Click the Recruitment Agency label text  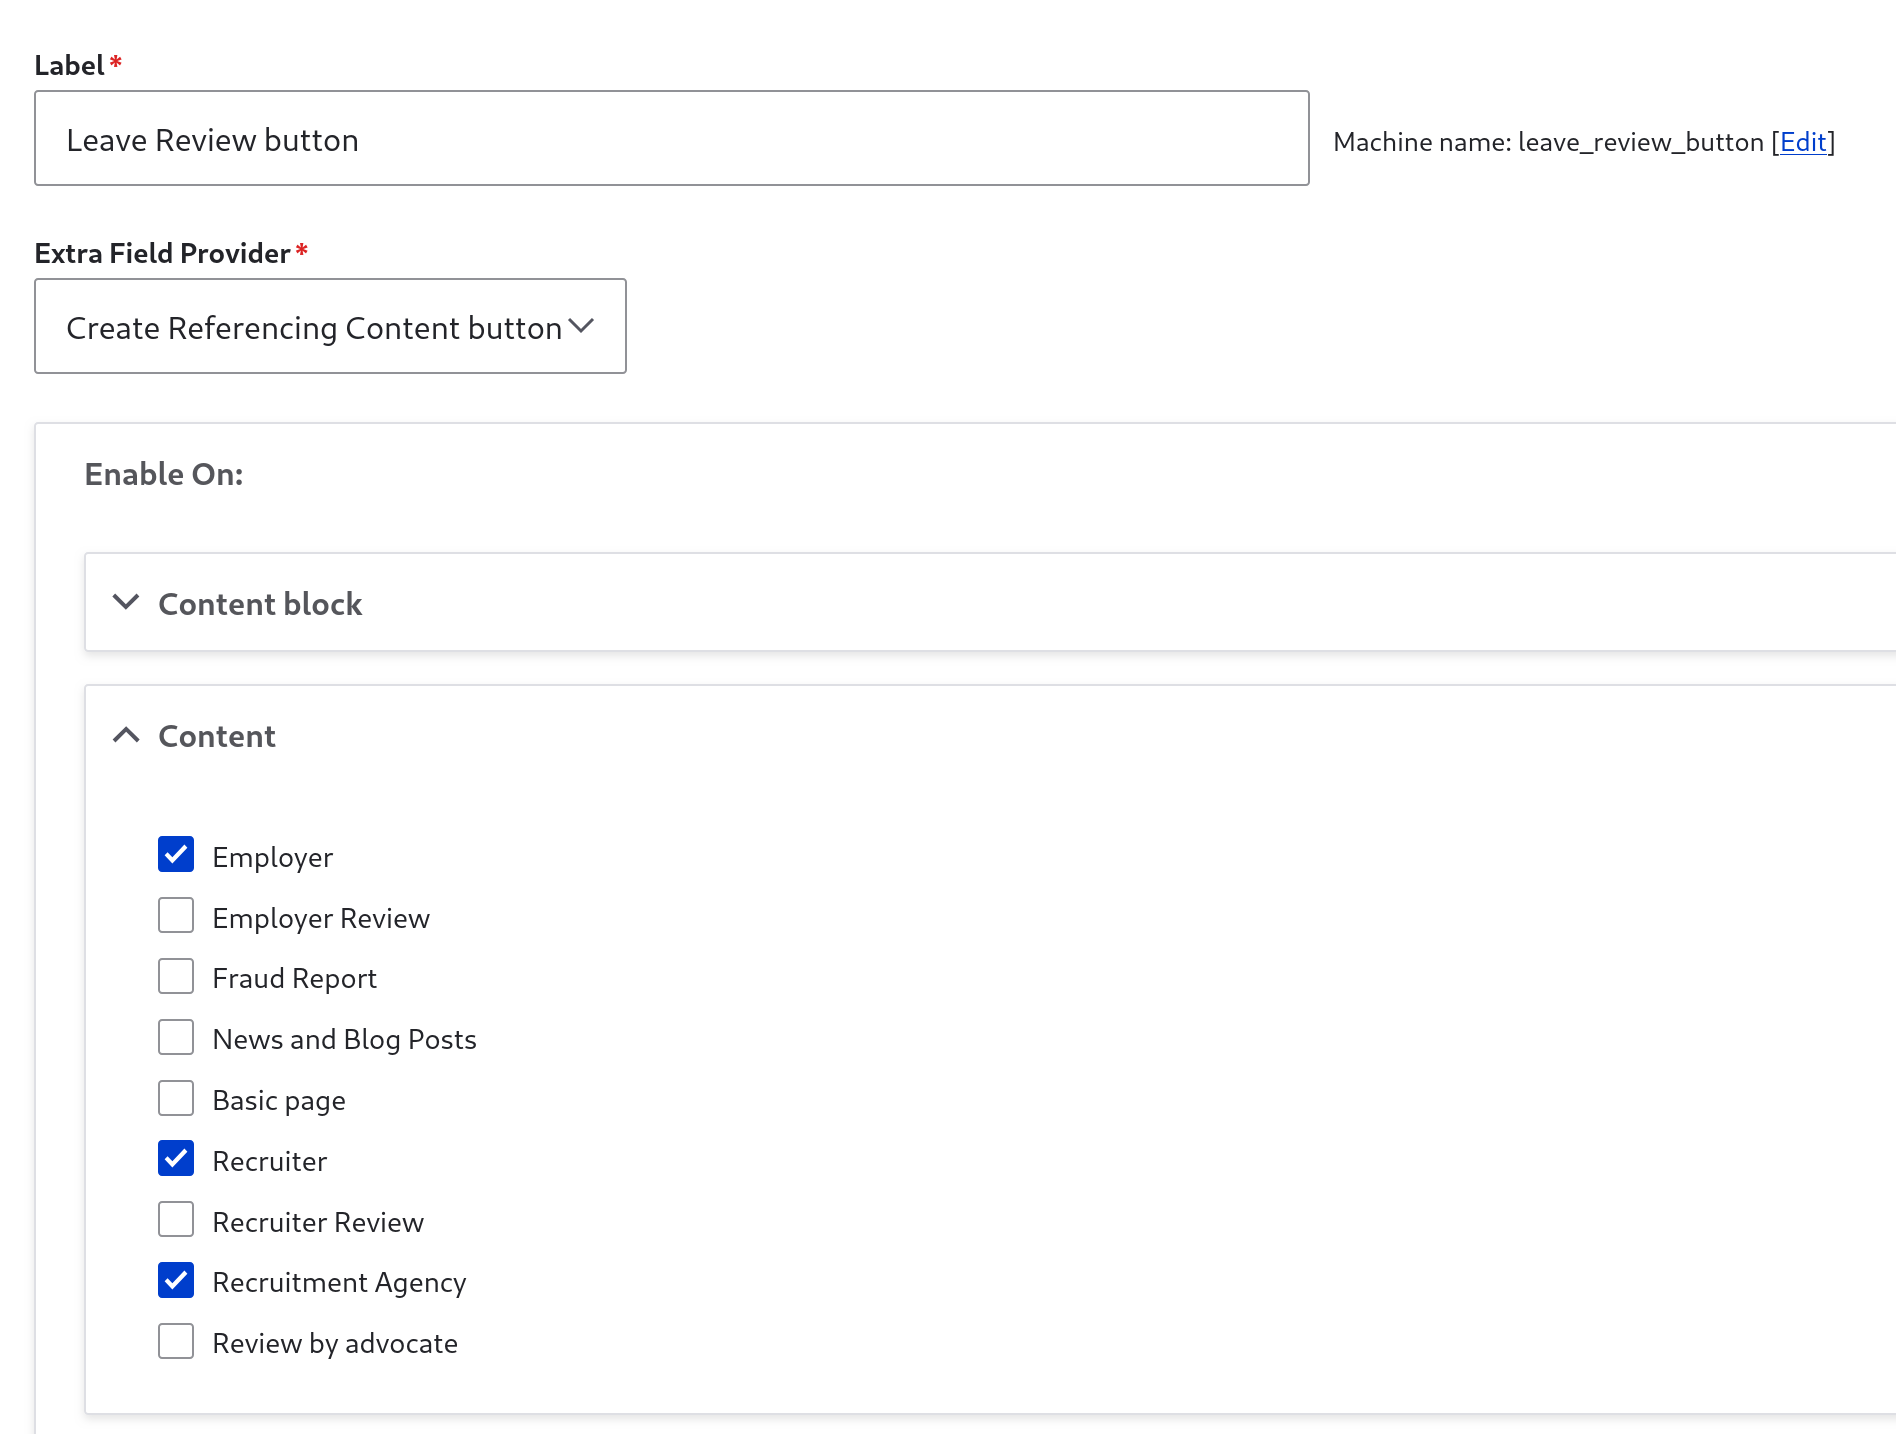[x=339, y=1282]
